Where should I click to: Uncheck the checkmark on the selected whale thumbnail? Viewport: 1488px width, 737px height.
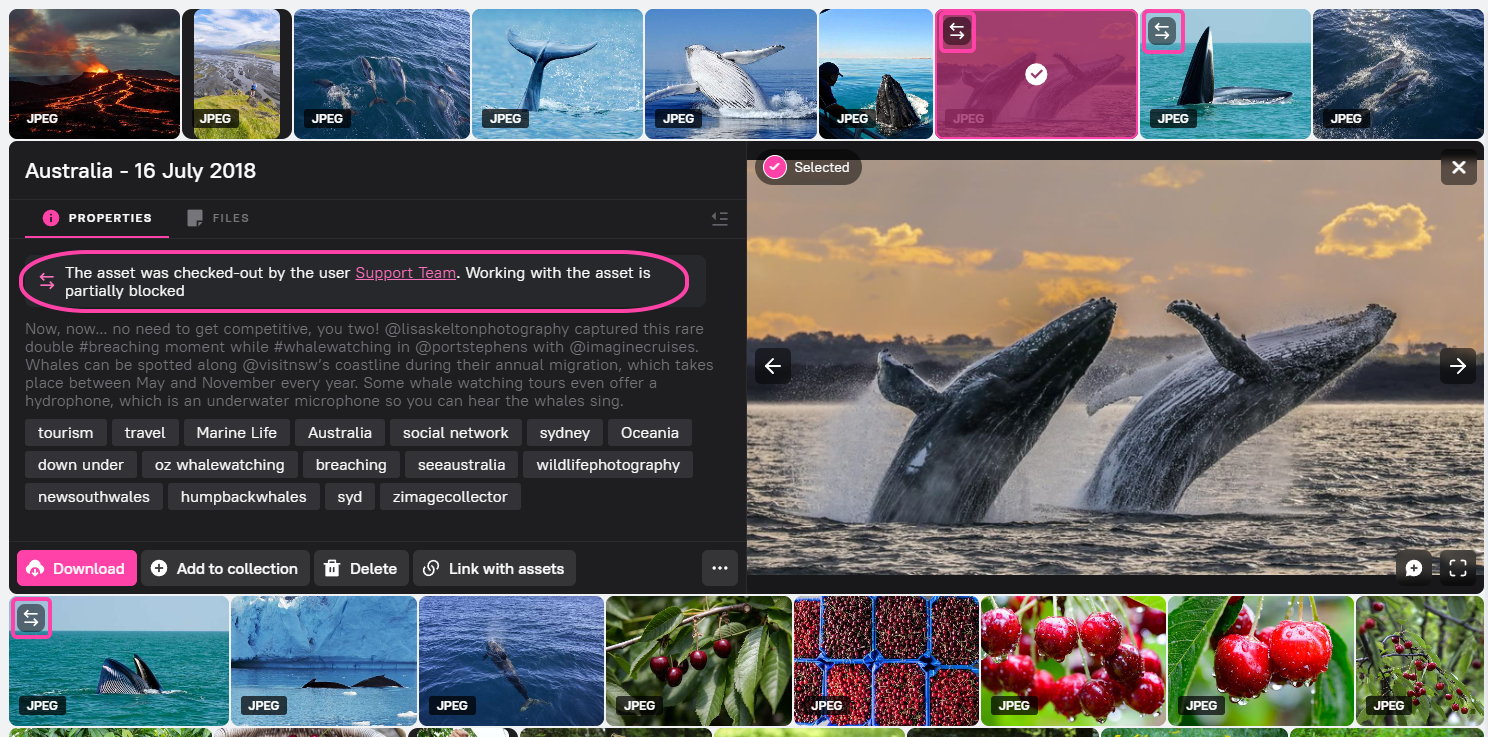point(1036,74)
